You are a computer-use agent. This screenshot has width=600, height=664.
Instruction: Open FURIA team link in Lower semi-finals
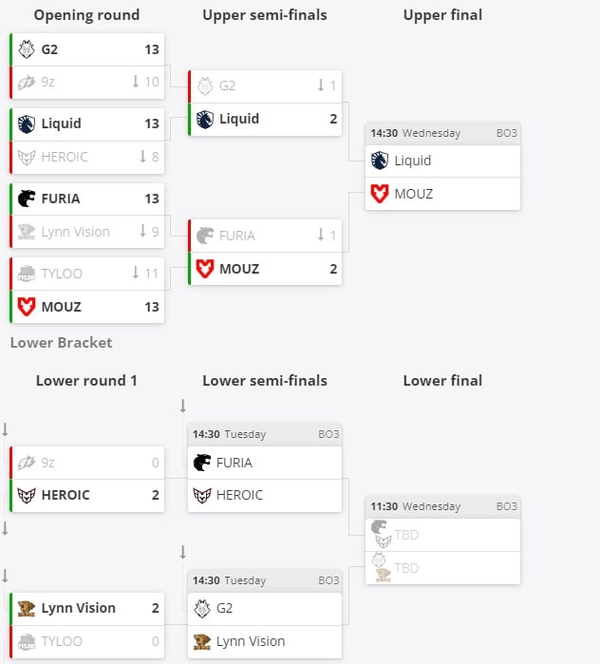pos(235,462)
